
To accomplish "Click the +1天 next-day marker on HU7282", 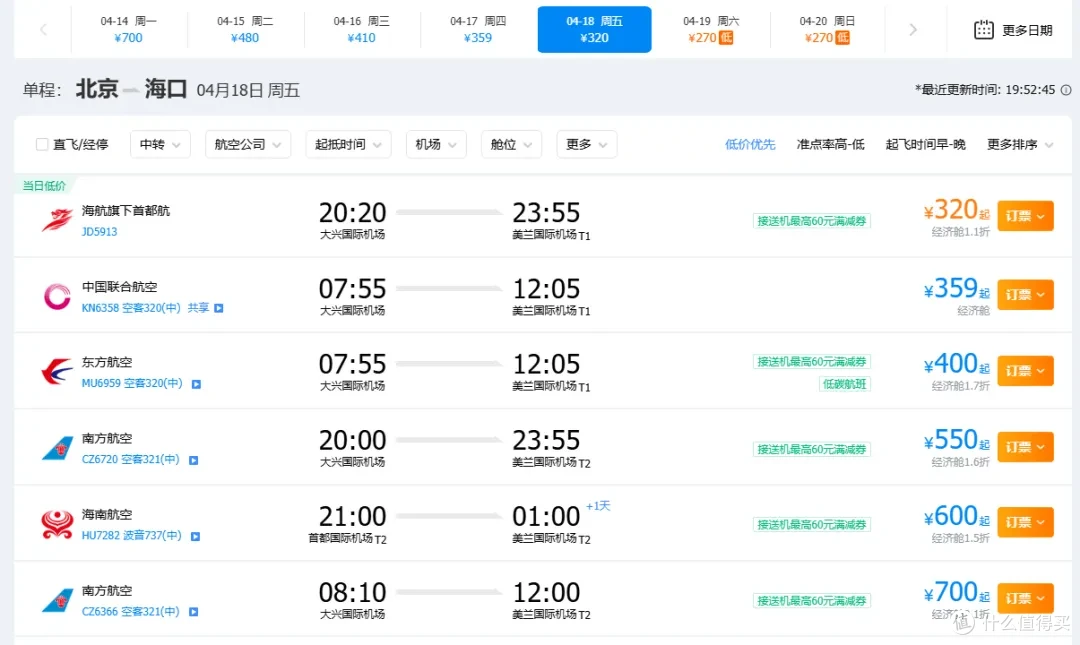I will (x=598, y=506).
